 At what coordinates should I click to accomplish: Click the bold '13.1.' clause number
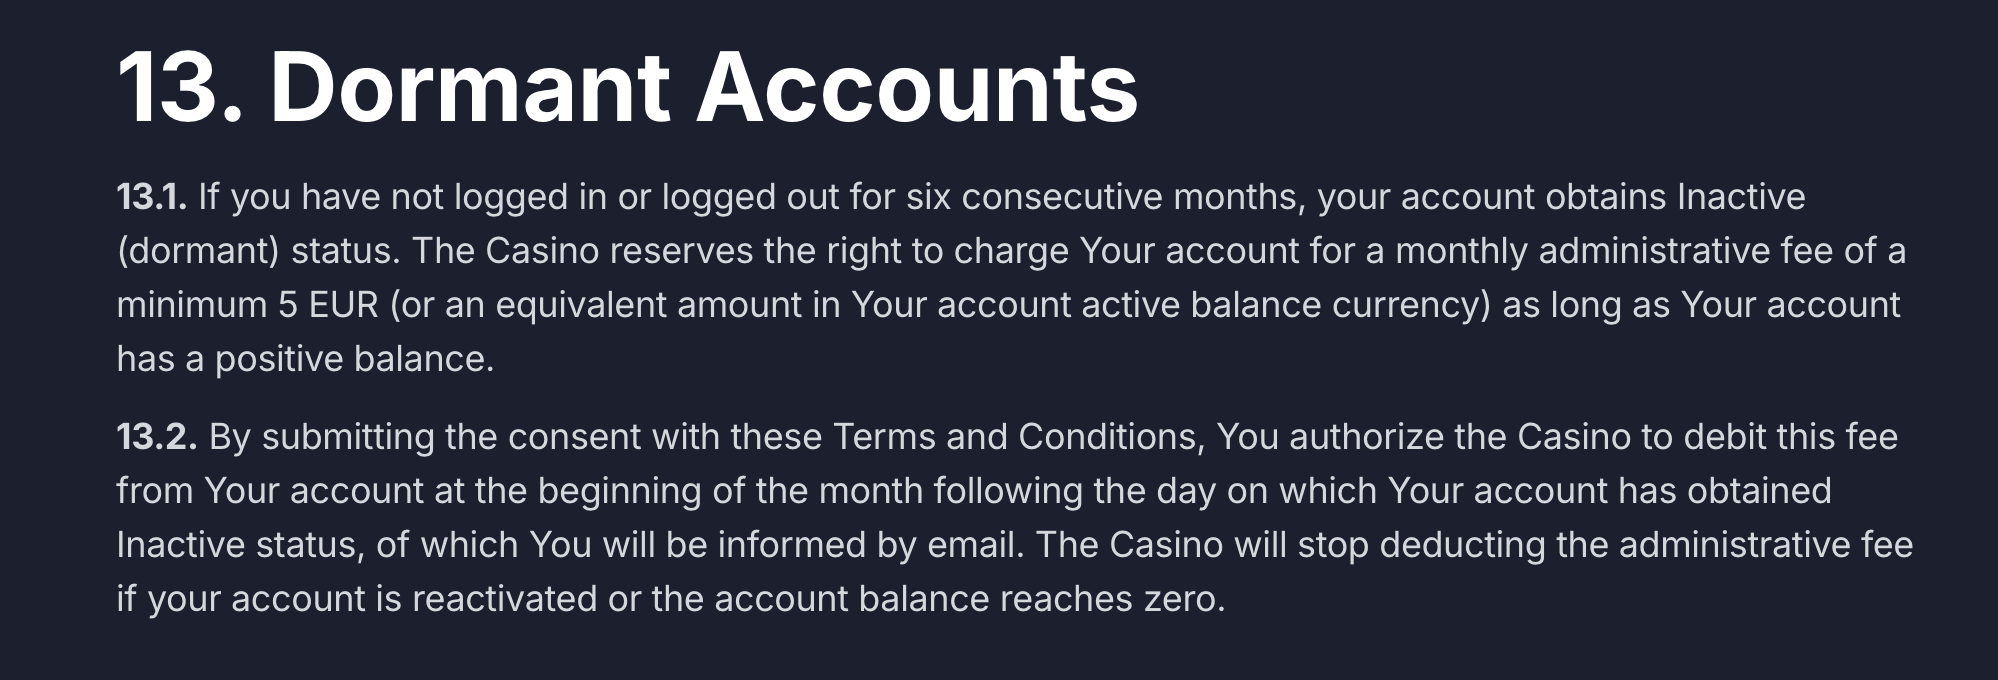coord(152,197)
